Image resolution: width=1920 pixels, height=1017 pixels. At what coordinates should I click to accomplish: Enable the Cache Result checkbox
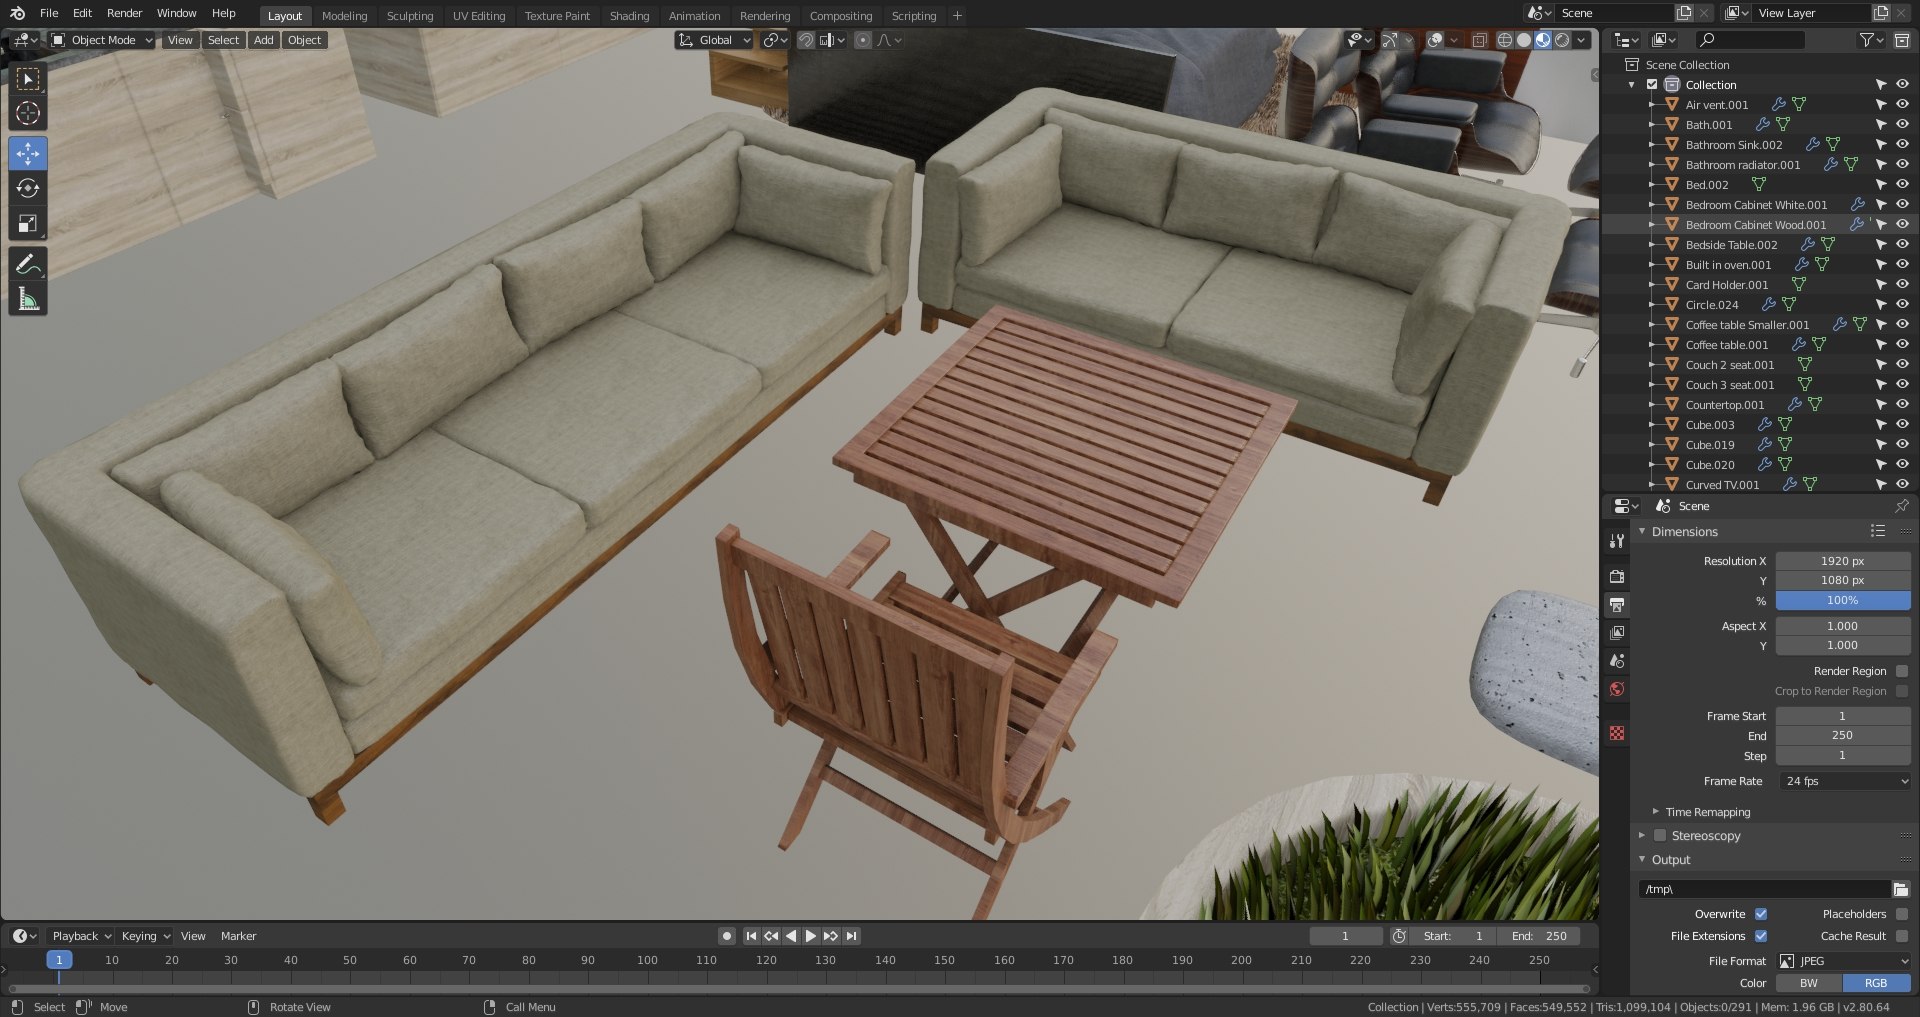pyautogui.click(x=1902, y=936)
